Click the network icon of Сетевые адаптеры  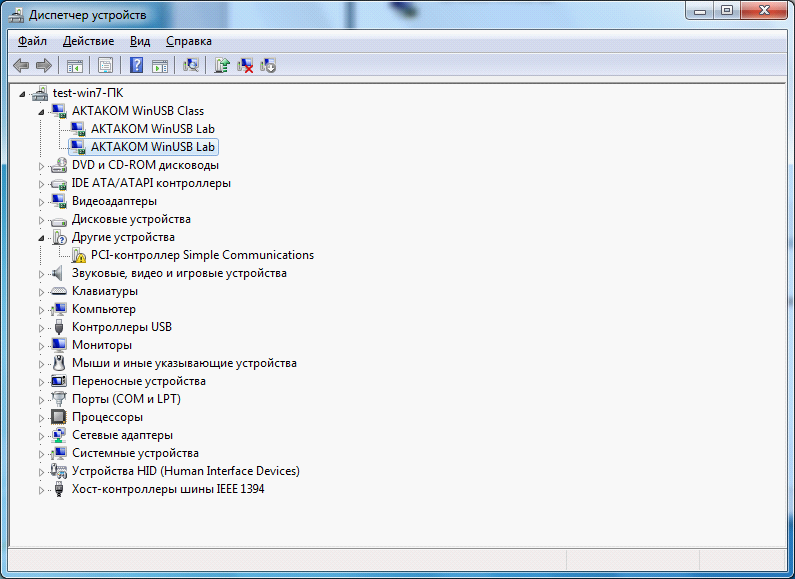click(x=59, y=435)
